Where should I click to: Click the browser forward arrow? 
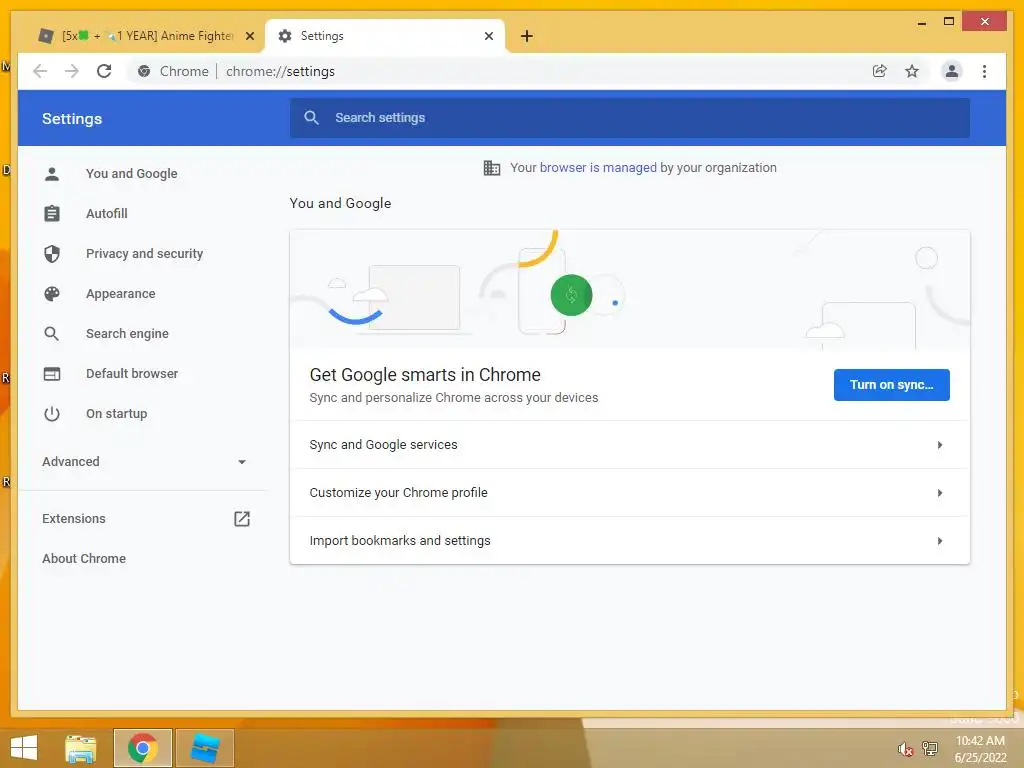[x=72, y=71]
